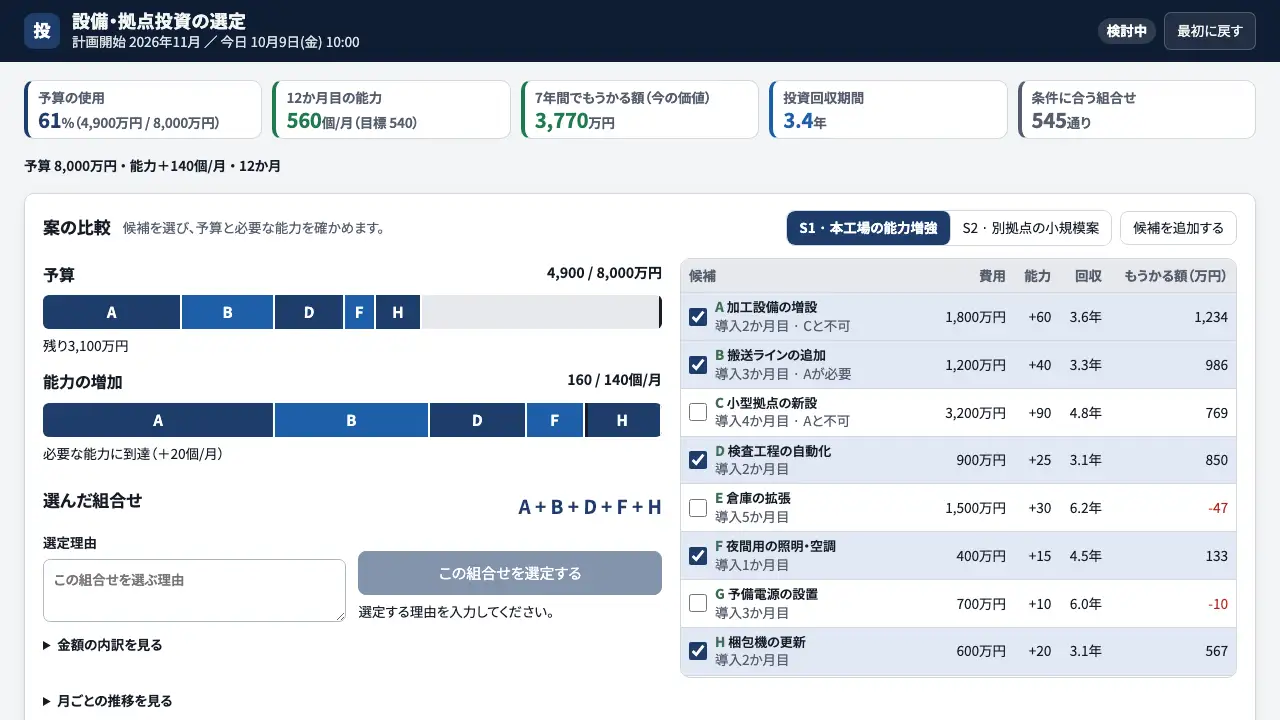Click 候補を追加する button
1280x720 pixels.
[x=1178, y=228]
